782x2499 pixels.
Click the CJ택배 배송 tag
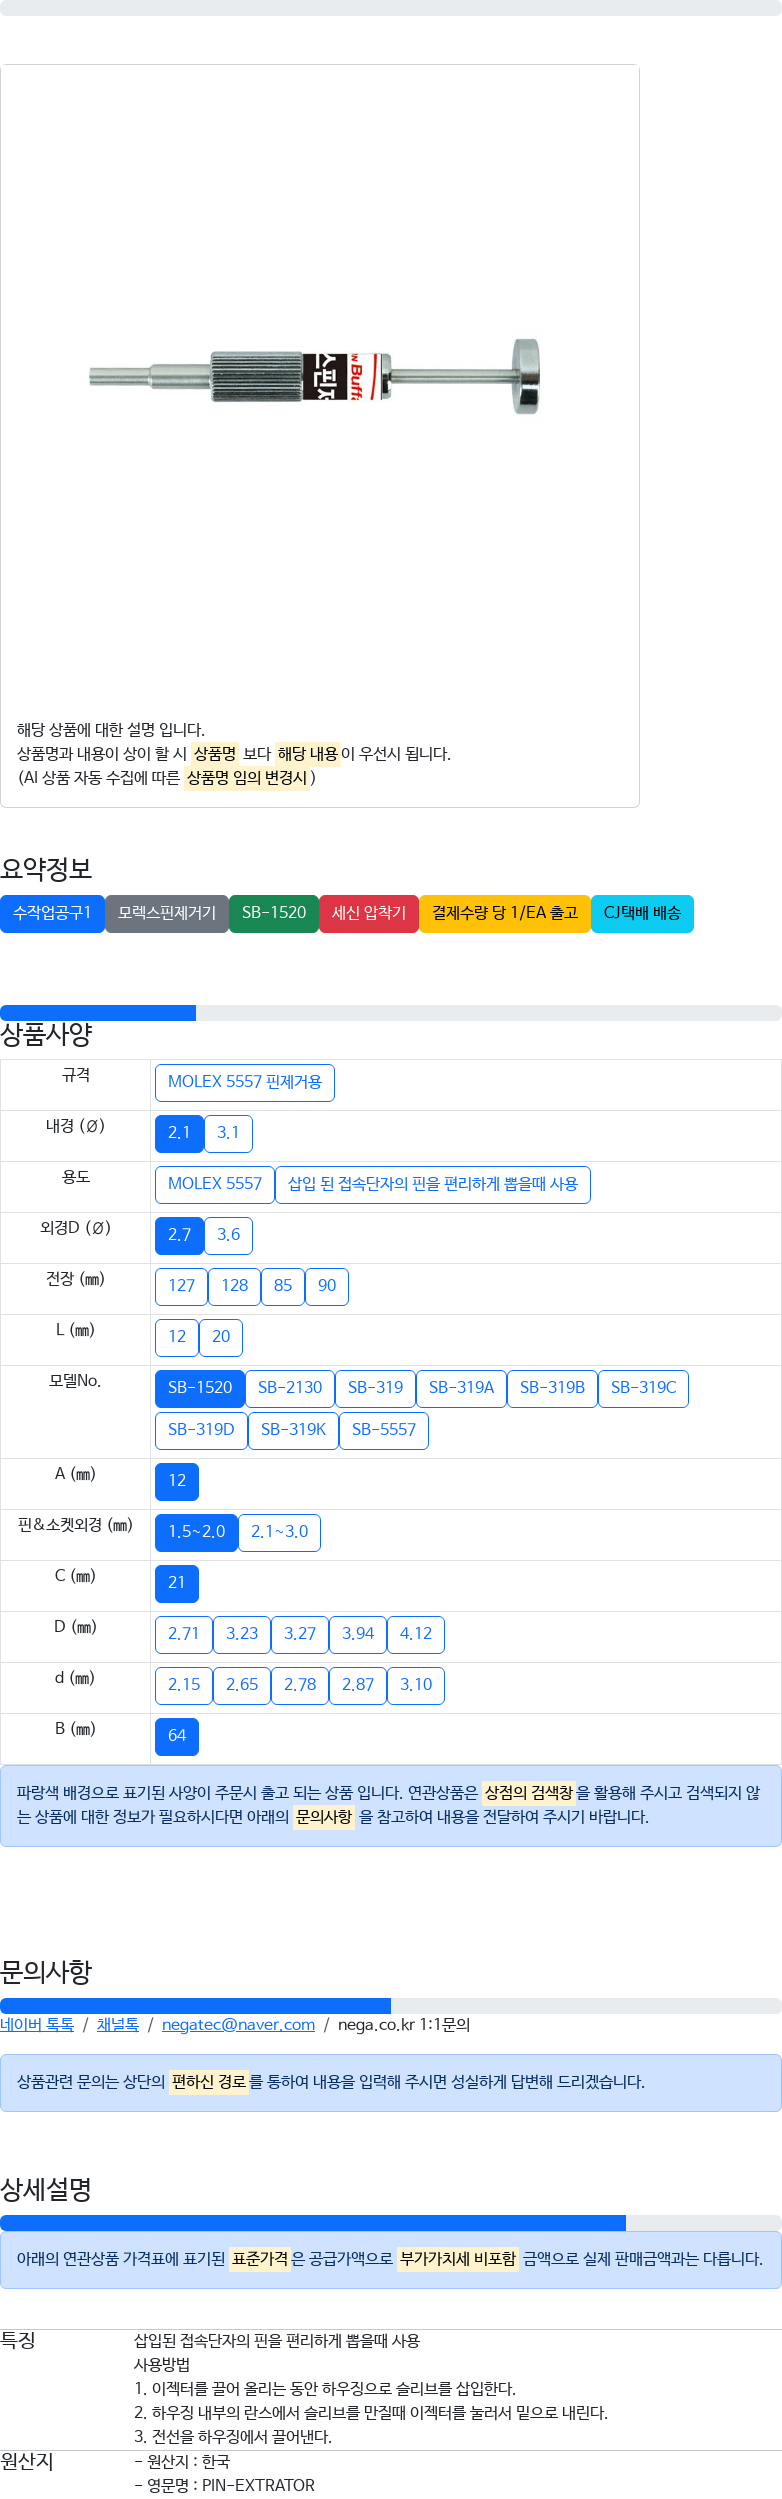tap(642, 913)
